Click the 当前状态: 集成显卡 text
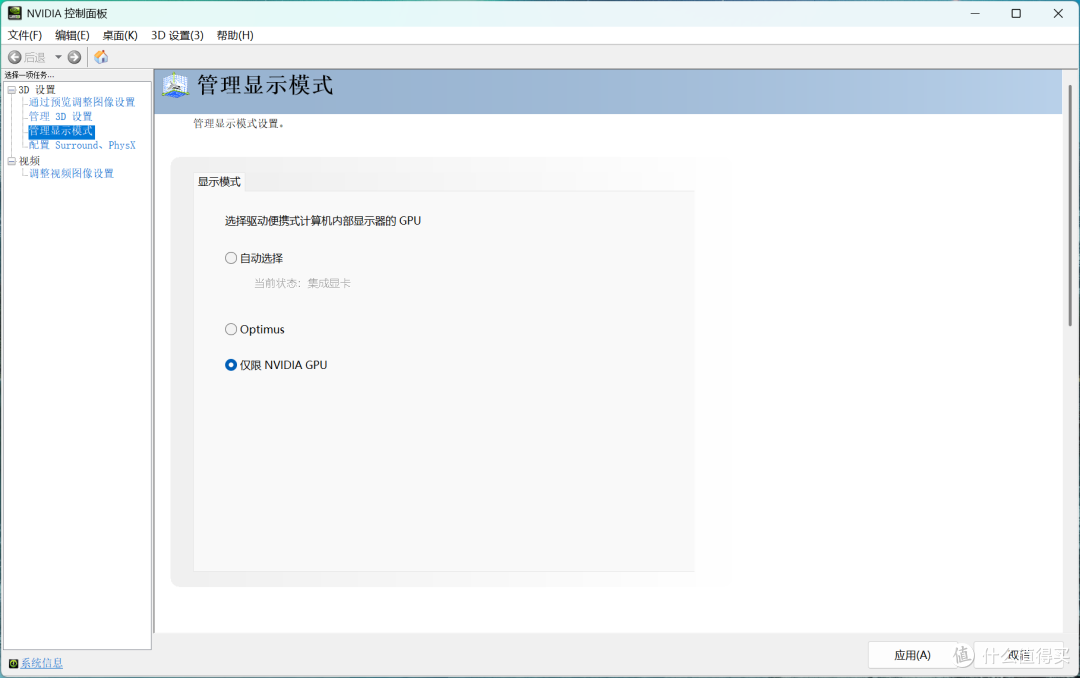This screenshot has width=1080, height=678. pos(302,283)
